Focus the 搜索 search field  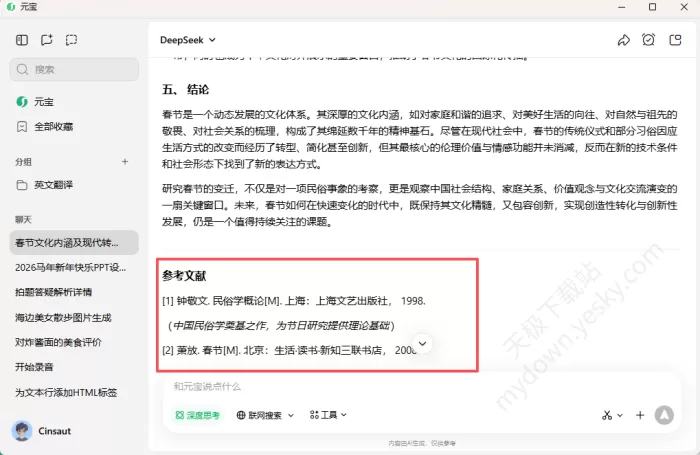(74, 70)
